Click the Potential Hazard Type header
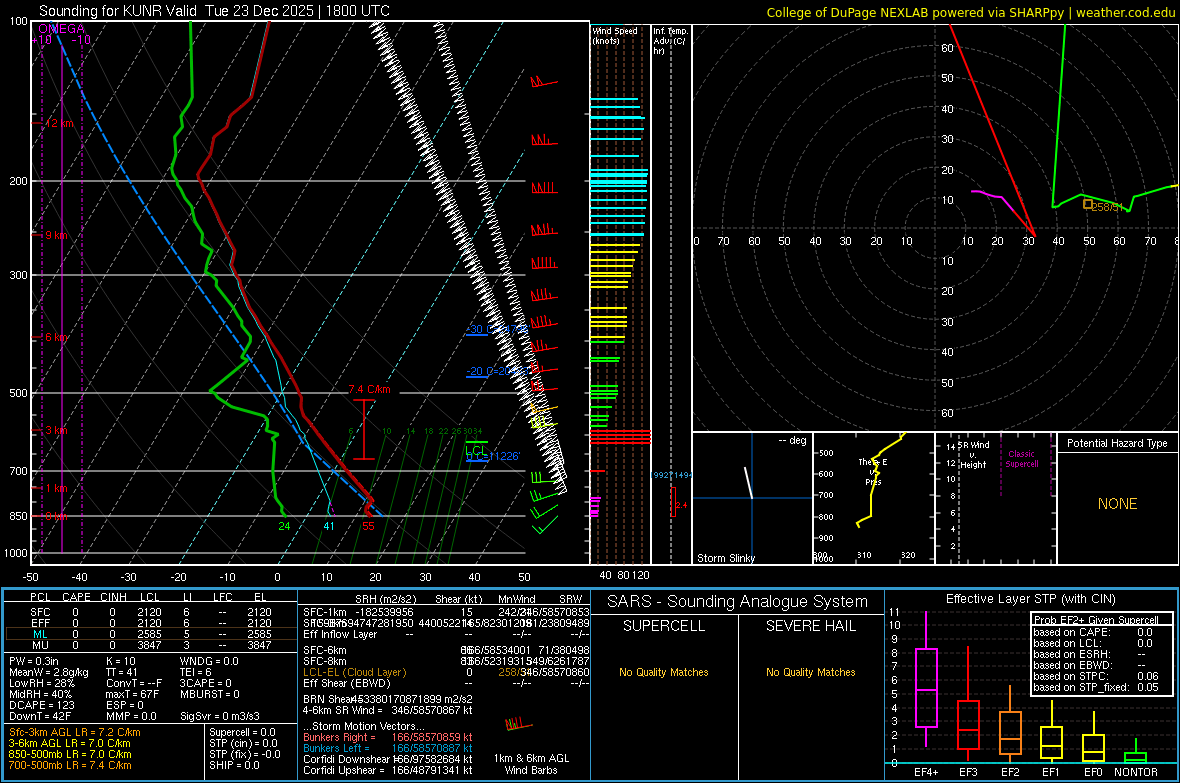1180x783 pixels. tap(1117, 443)
